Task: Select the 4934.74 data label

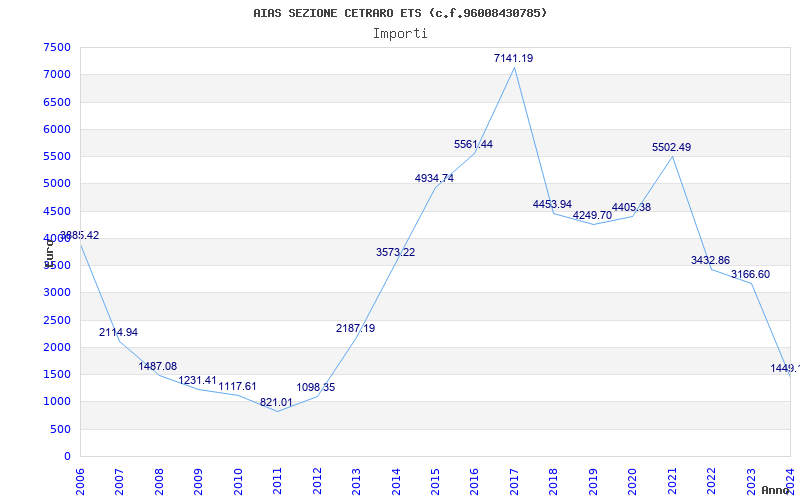Action: [434, 178]
